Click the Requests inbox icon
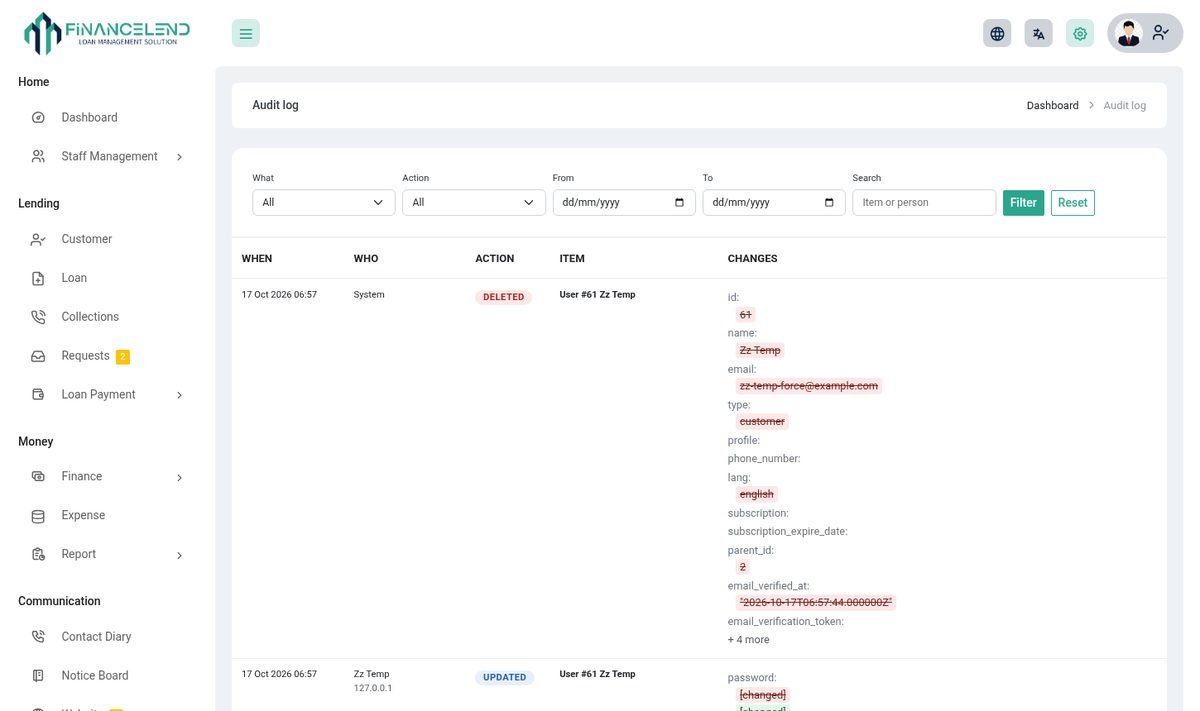This screenshot has height=711, width=1200. click(x=38, y=356)
